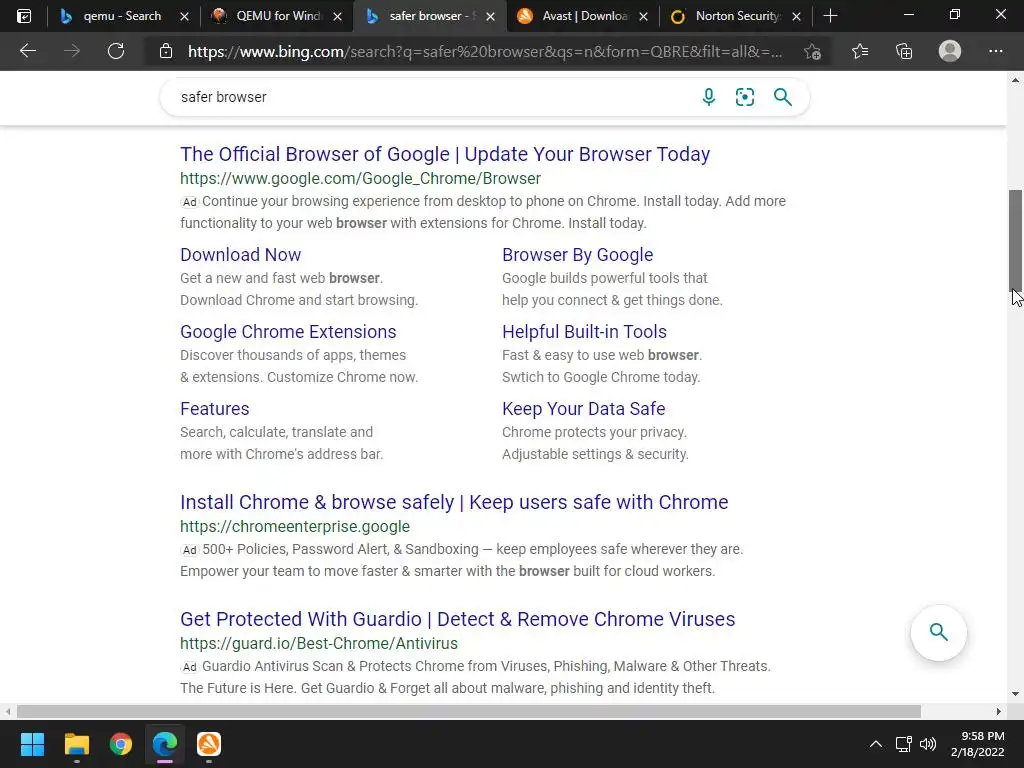Click the vertical scrollbar thumb
This screenshot has height=768, width=1024.
tap(1015, 239)
